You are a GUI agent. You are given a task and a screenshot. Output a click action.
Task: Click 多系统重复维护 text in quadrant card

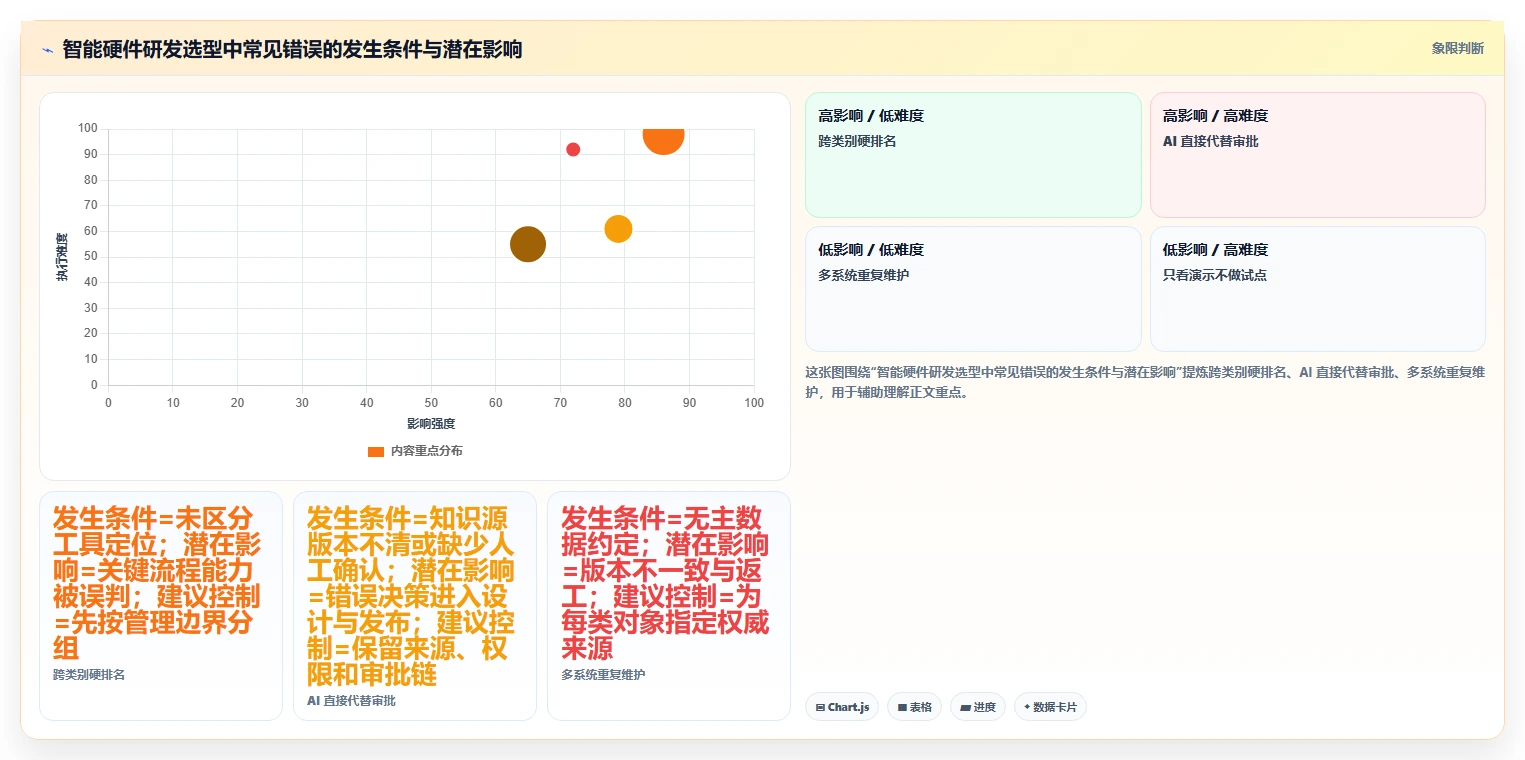coord(864,275)
